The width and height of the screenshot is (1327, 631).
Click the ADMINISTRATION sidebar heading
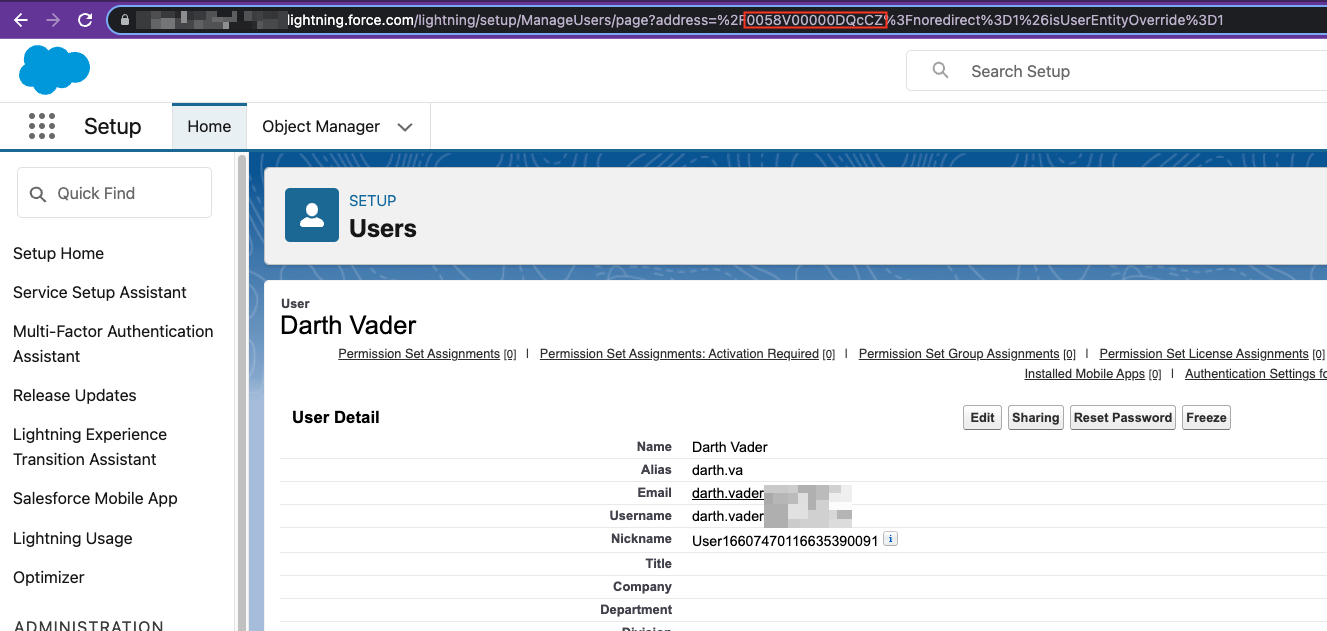point(88,626)
